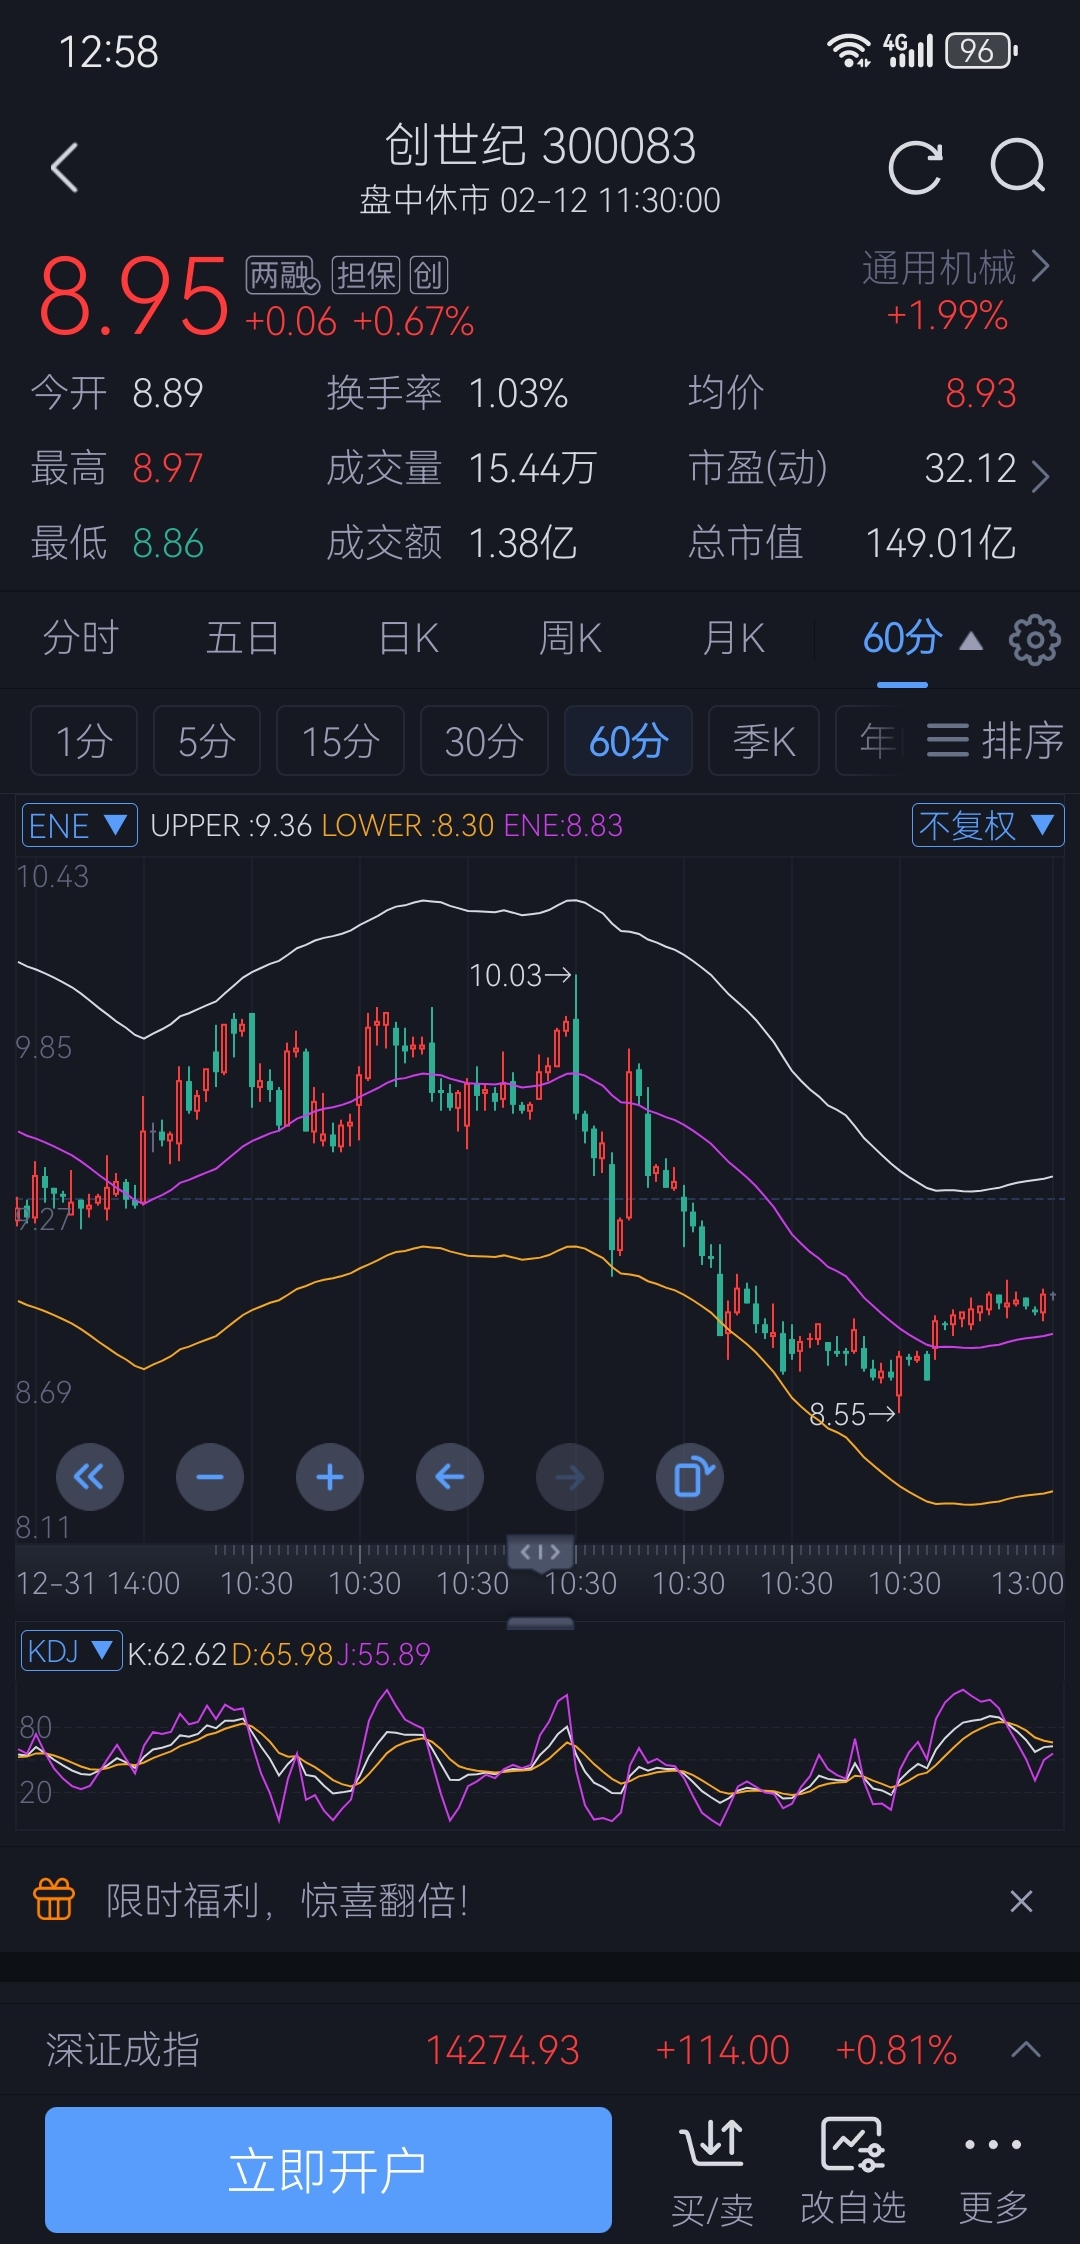
Task: Go back using the top-left arrow
Action: (x=65, y=167)
